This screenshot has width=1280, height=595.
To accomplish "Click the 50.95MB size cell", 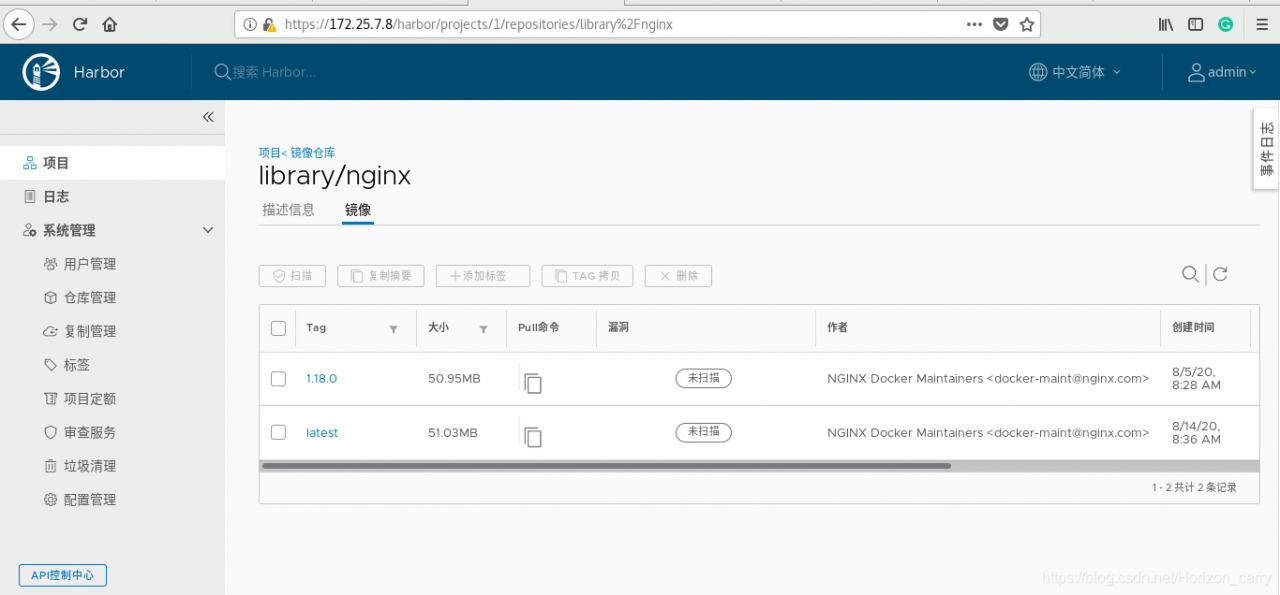I will point(454,379).
